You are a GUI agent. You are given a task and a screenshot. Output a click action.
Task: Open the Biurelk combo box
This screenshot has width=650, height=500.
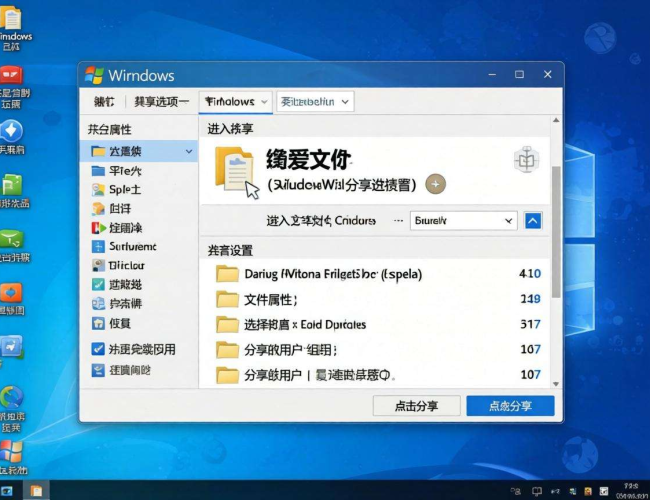coord(463,221)
